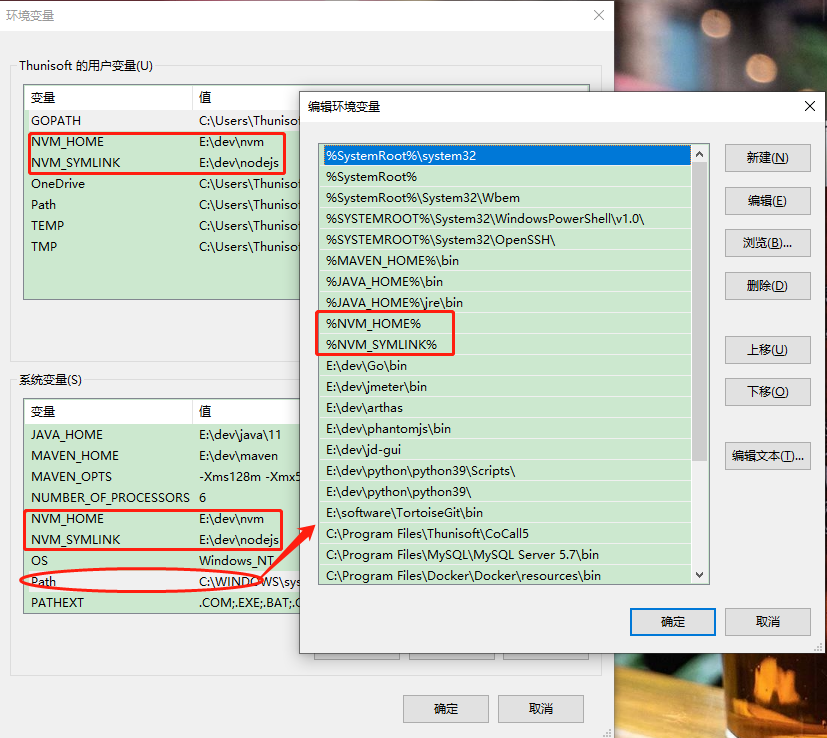
Task: Select E:\dev\Go\bin entry
Action: (x=505, y=366)
